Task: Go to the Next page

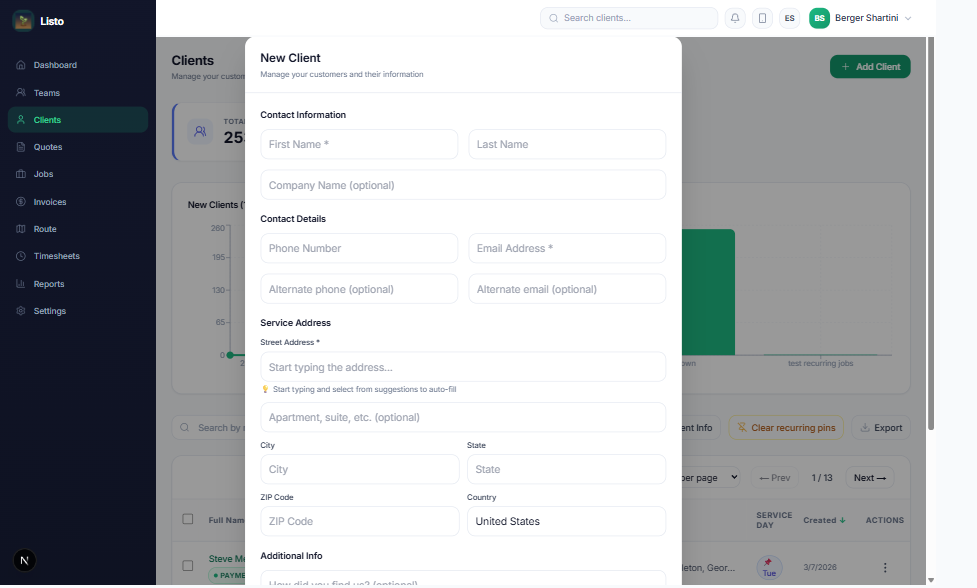Action: click(870, 478)
